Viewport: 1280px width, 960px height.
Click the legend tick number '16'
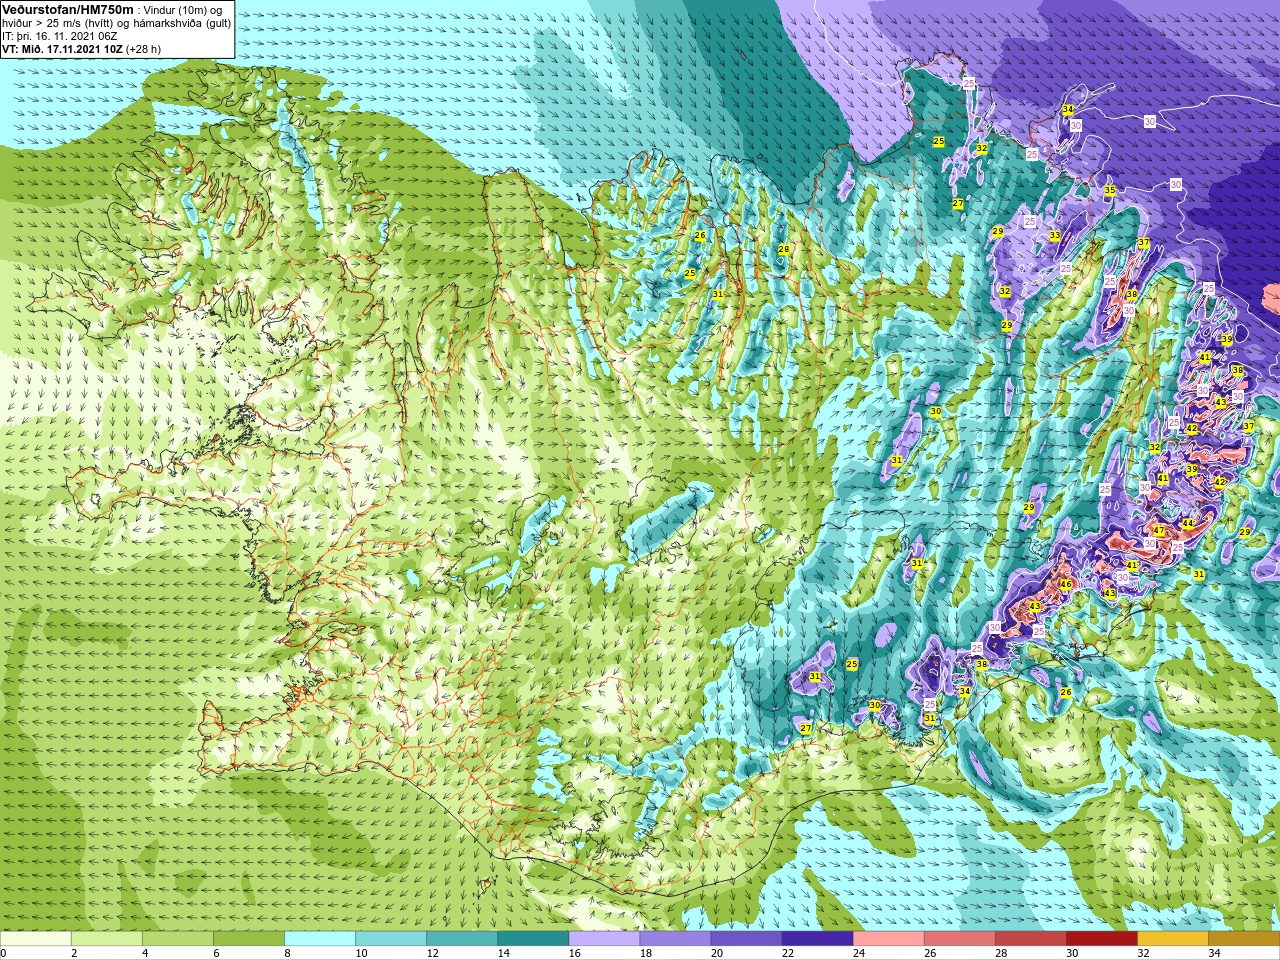click(x=575, y=953)
